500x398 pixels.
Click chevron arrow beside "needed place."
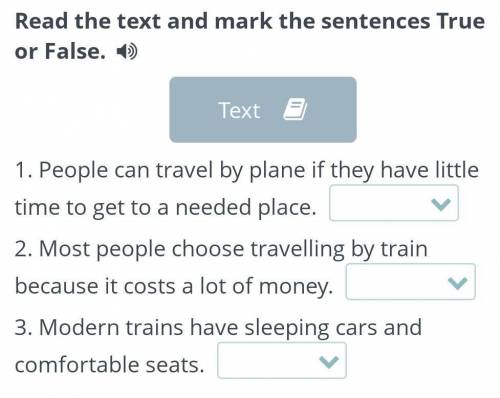pos(440,204)
